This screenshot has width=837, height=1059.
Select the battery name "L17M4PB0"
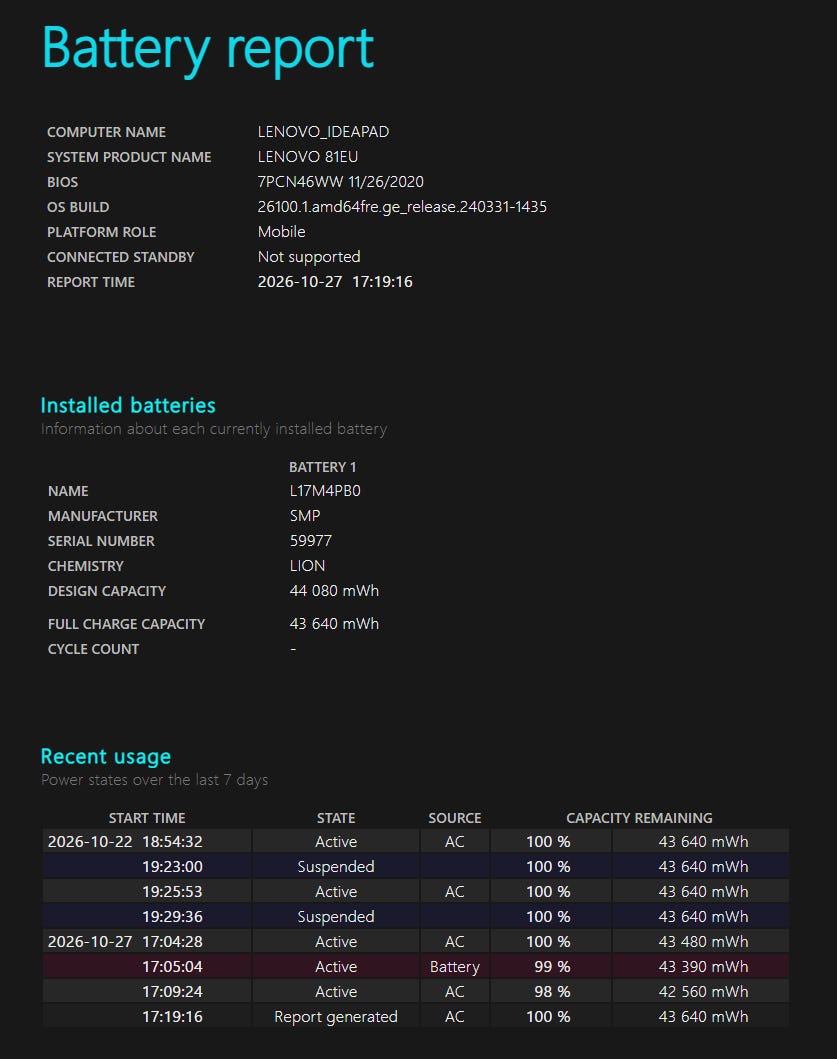[325, 491]
